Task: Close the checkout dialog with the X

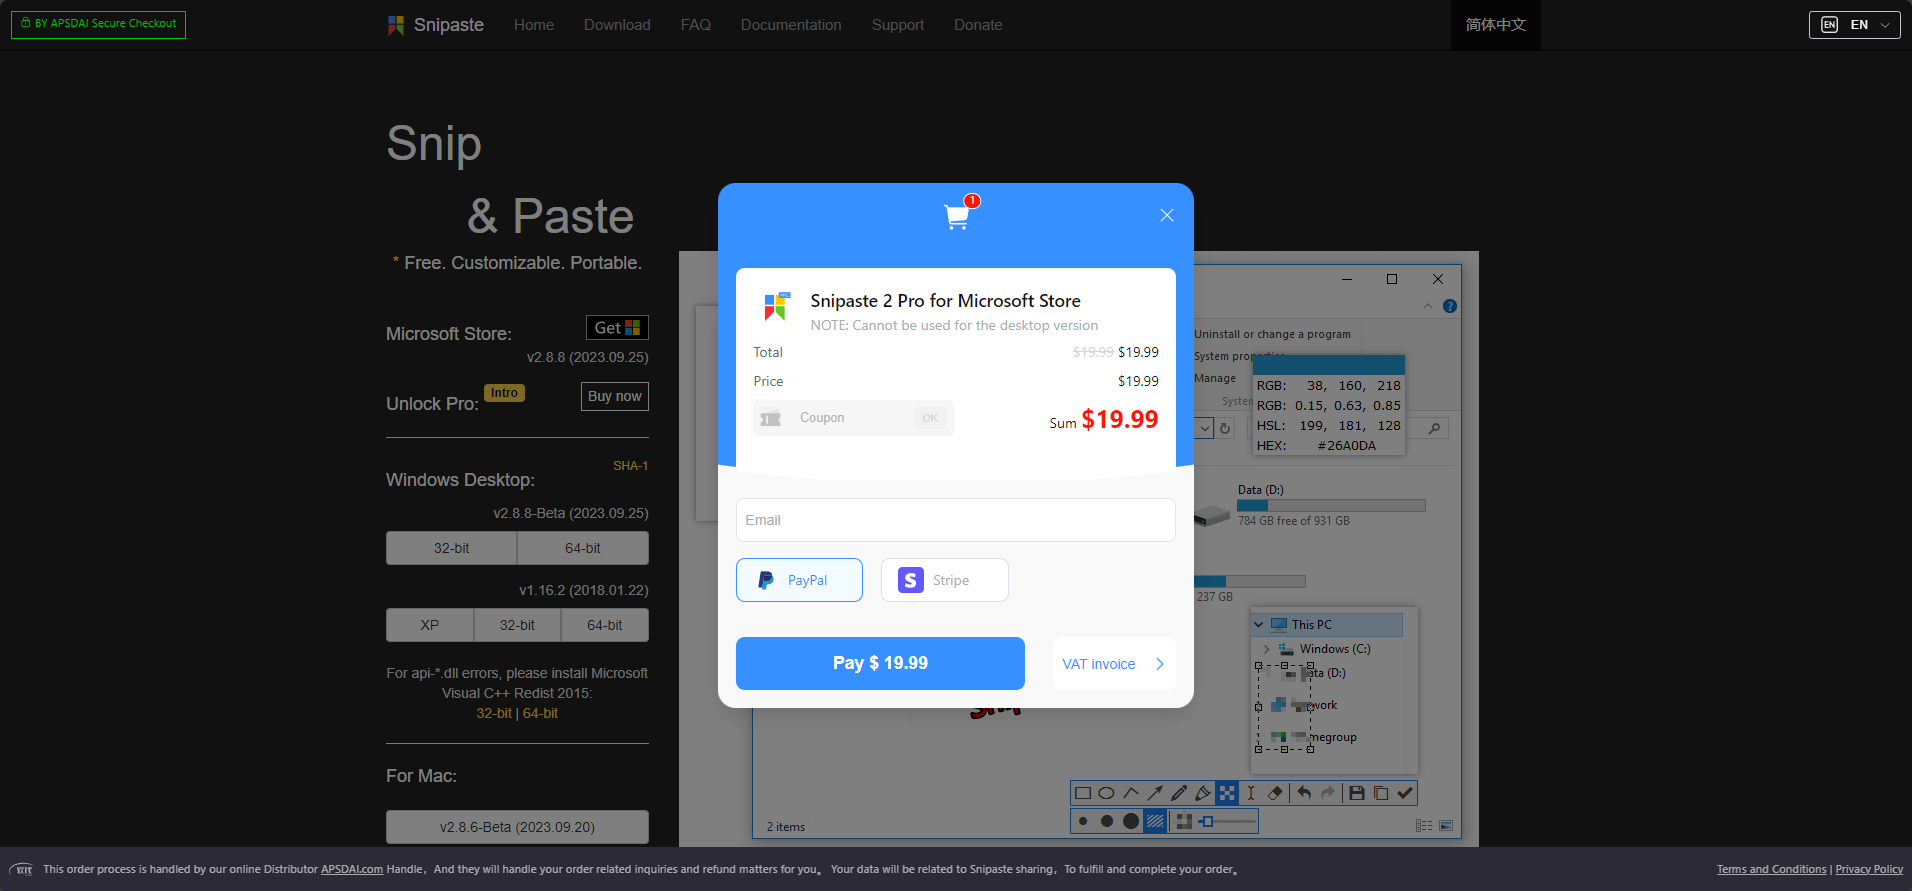Action: tap(1166, 215)
